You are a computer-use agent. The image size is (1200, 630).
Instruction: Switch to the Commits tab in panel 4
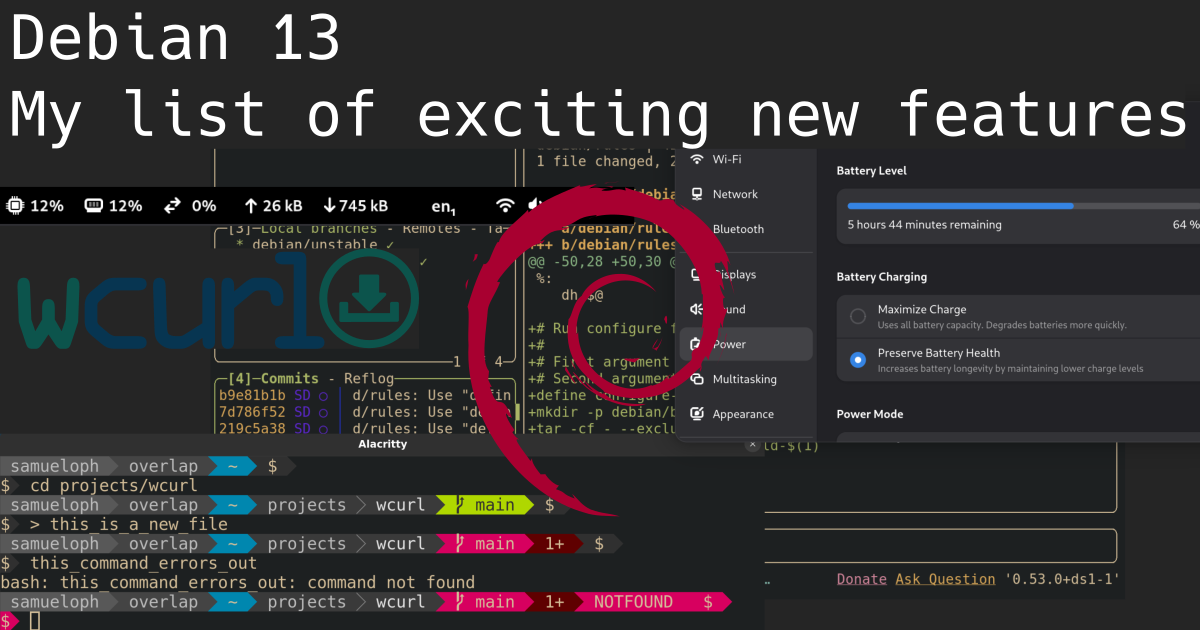point(292,379)
